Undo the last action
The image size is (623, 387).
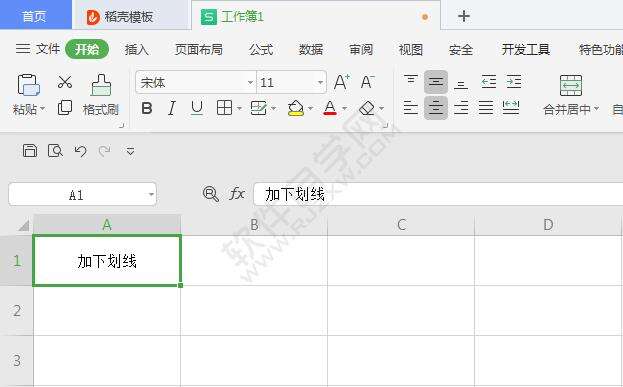[x=80, y=151]
